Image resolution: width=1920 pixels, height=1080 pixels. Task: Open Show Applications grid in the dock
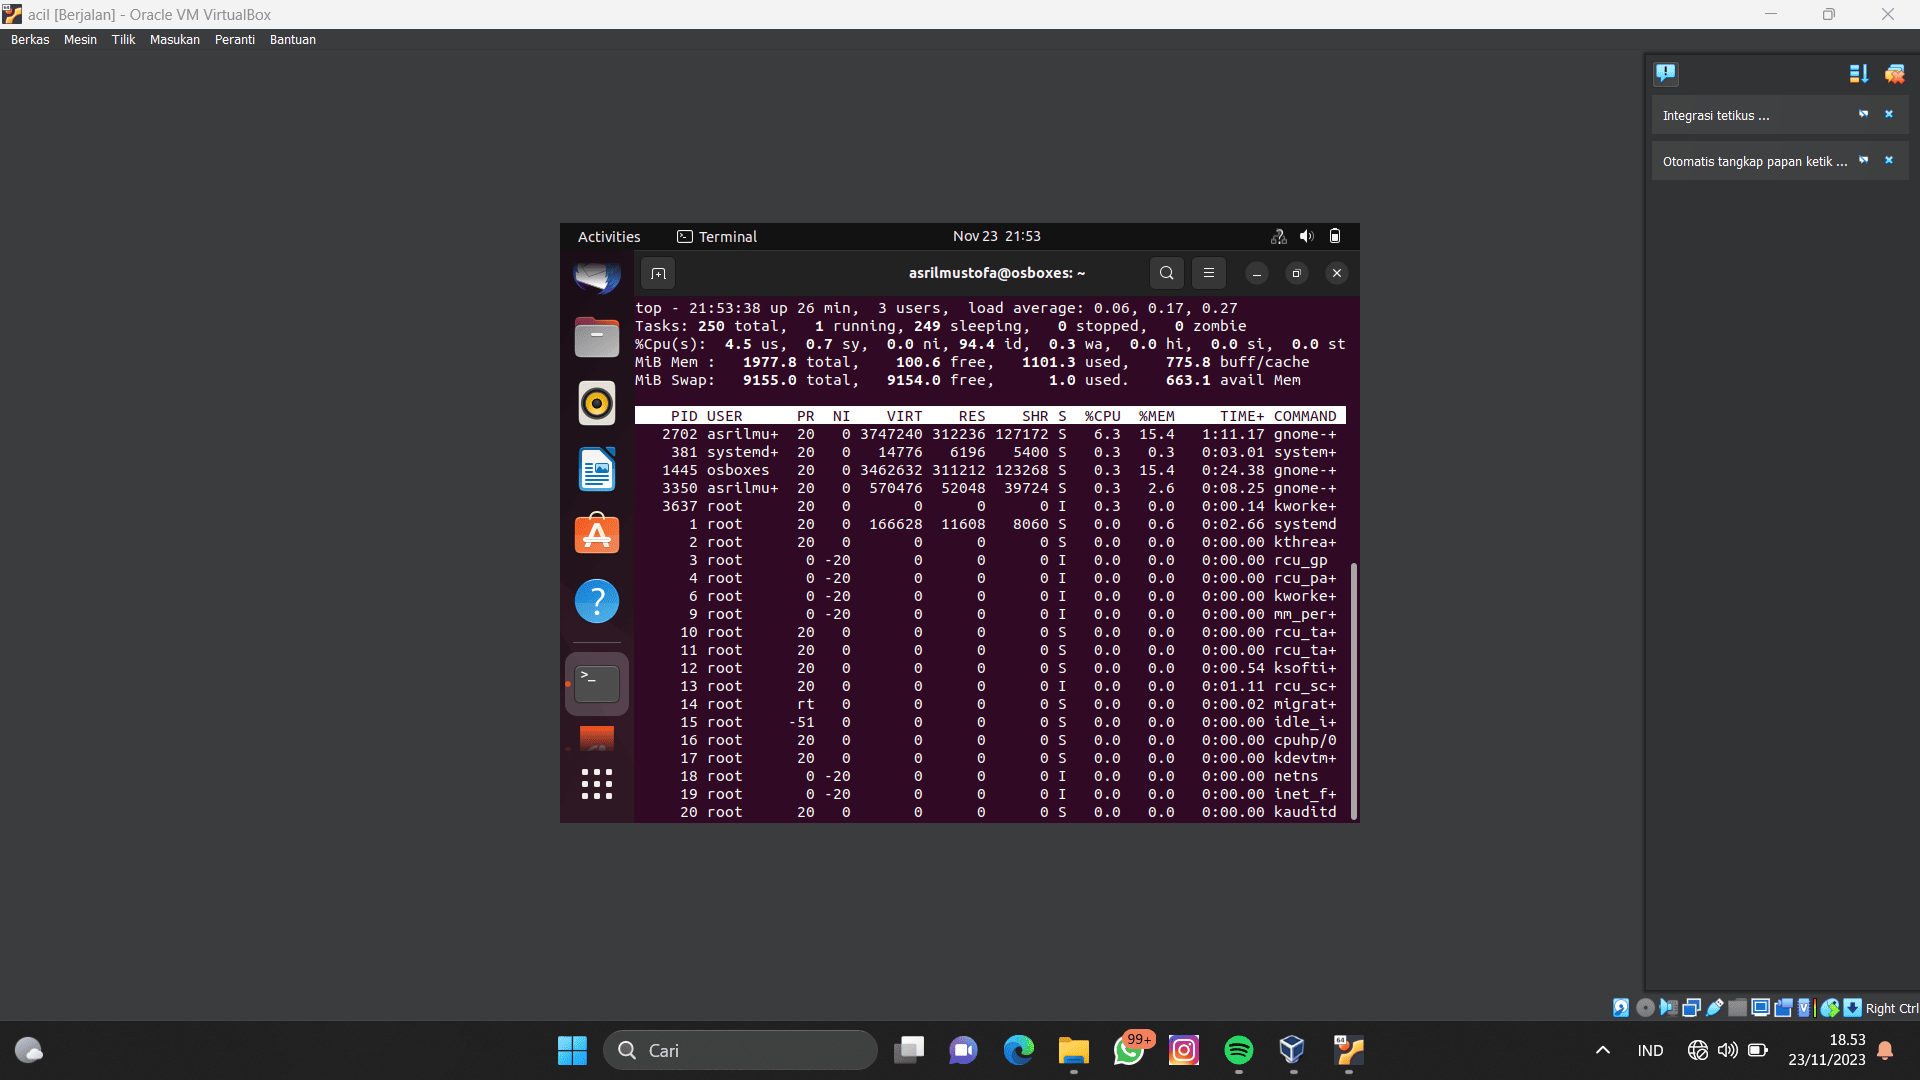pyautogui.click(x=597, y=784)
